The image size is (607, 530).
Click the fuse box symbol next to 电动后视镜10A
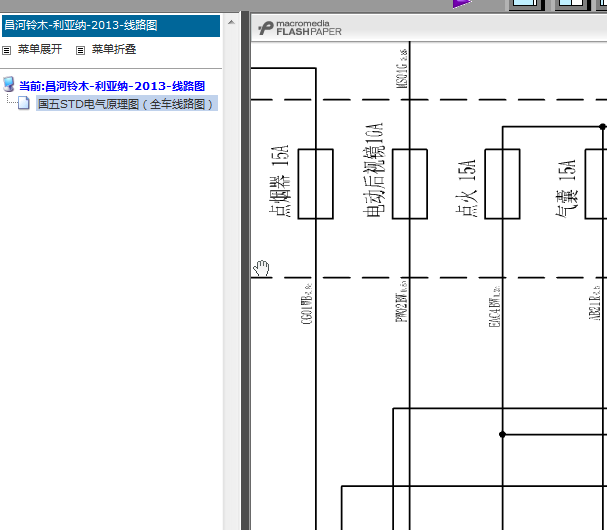tap(410, 184)
